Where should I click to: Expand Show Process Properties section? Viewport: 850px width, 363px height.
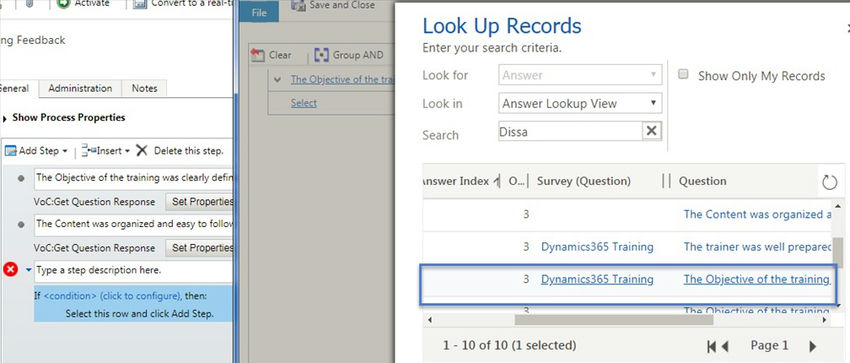click(x=5, y=118)
